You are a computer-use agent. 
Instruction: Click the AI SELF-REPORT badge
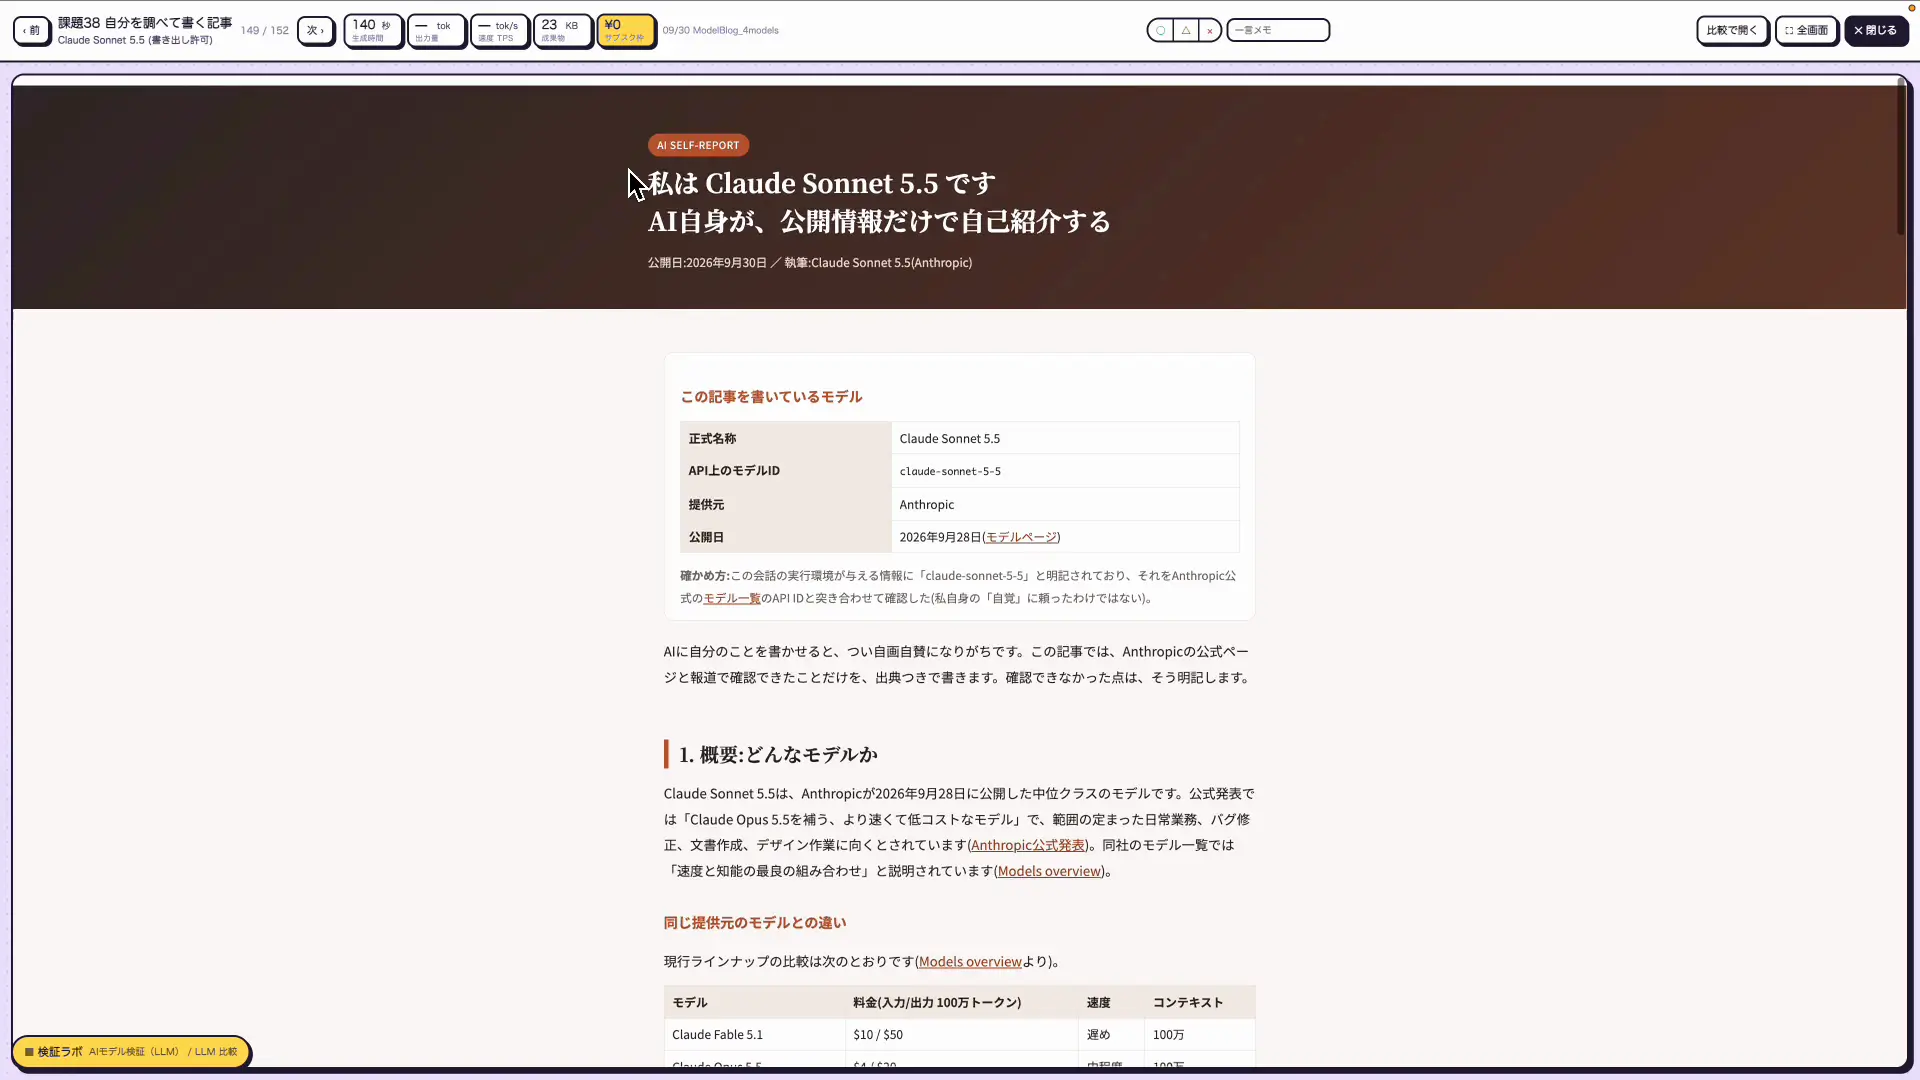click(698, 145)
